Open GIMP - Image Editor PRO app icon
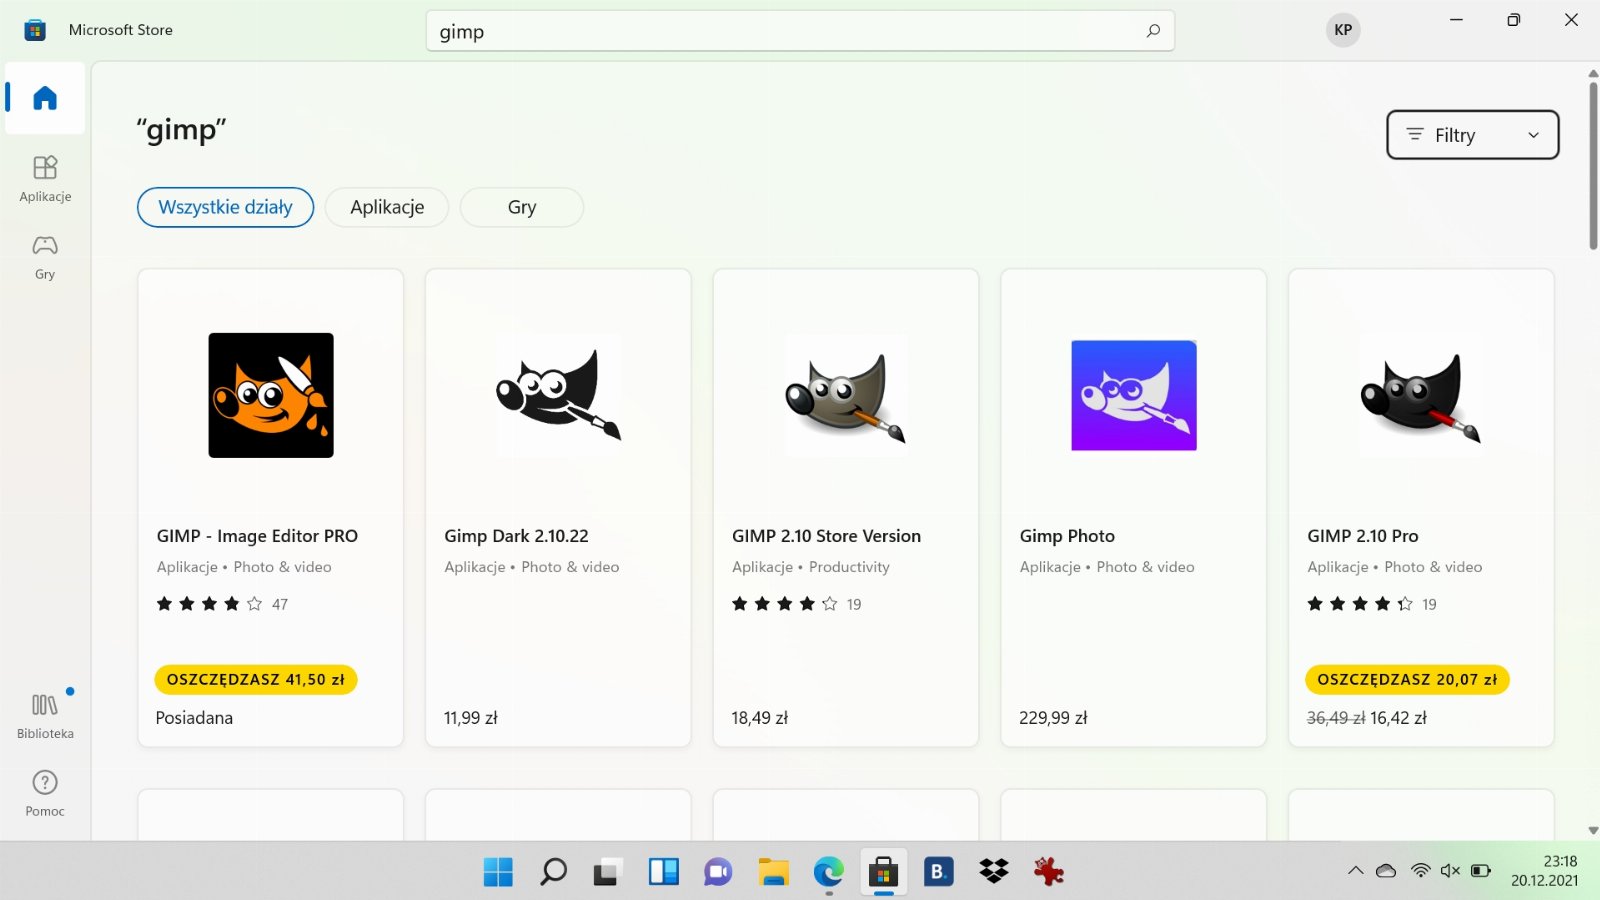The image size is (1600, 900). pos(271,395)
